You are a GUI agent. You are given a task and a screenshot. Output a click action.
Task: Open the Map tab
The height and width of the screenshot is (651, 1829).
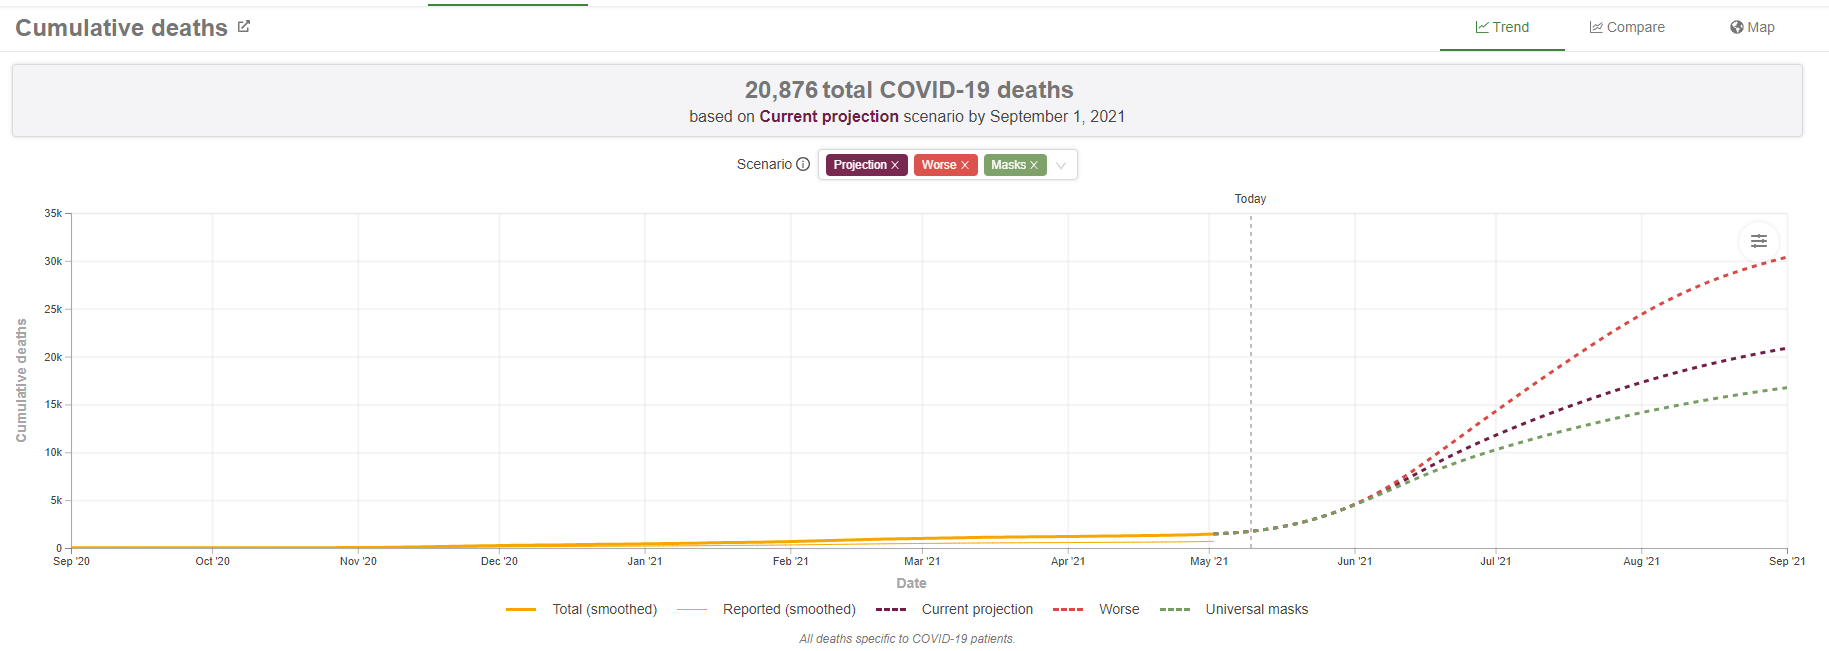click(1752, 27)
